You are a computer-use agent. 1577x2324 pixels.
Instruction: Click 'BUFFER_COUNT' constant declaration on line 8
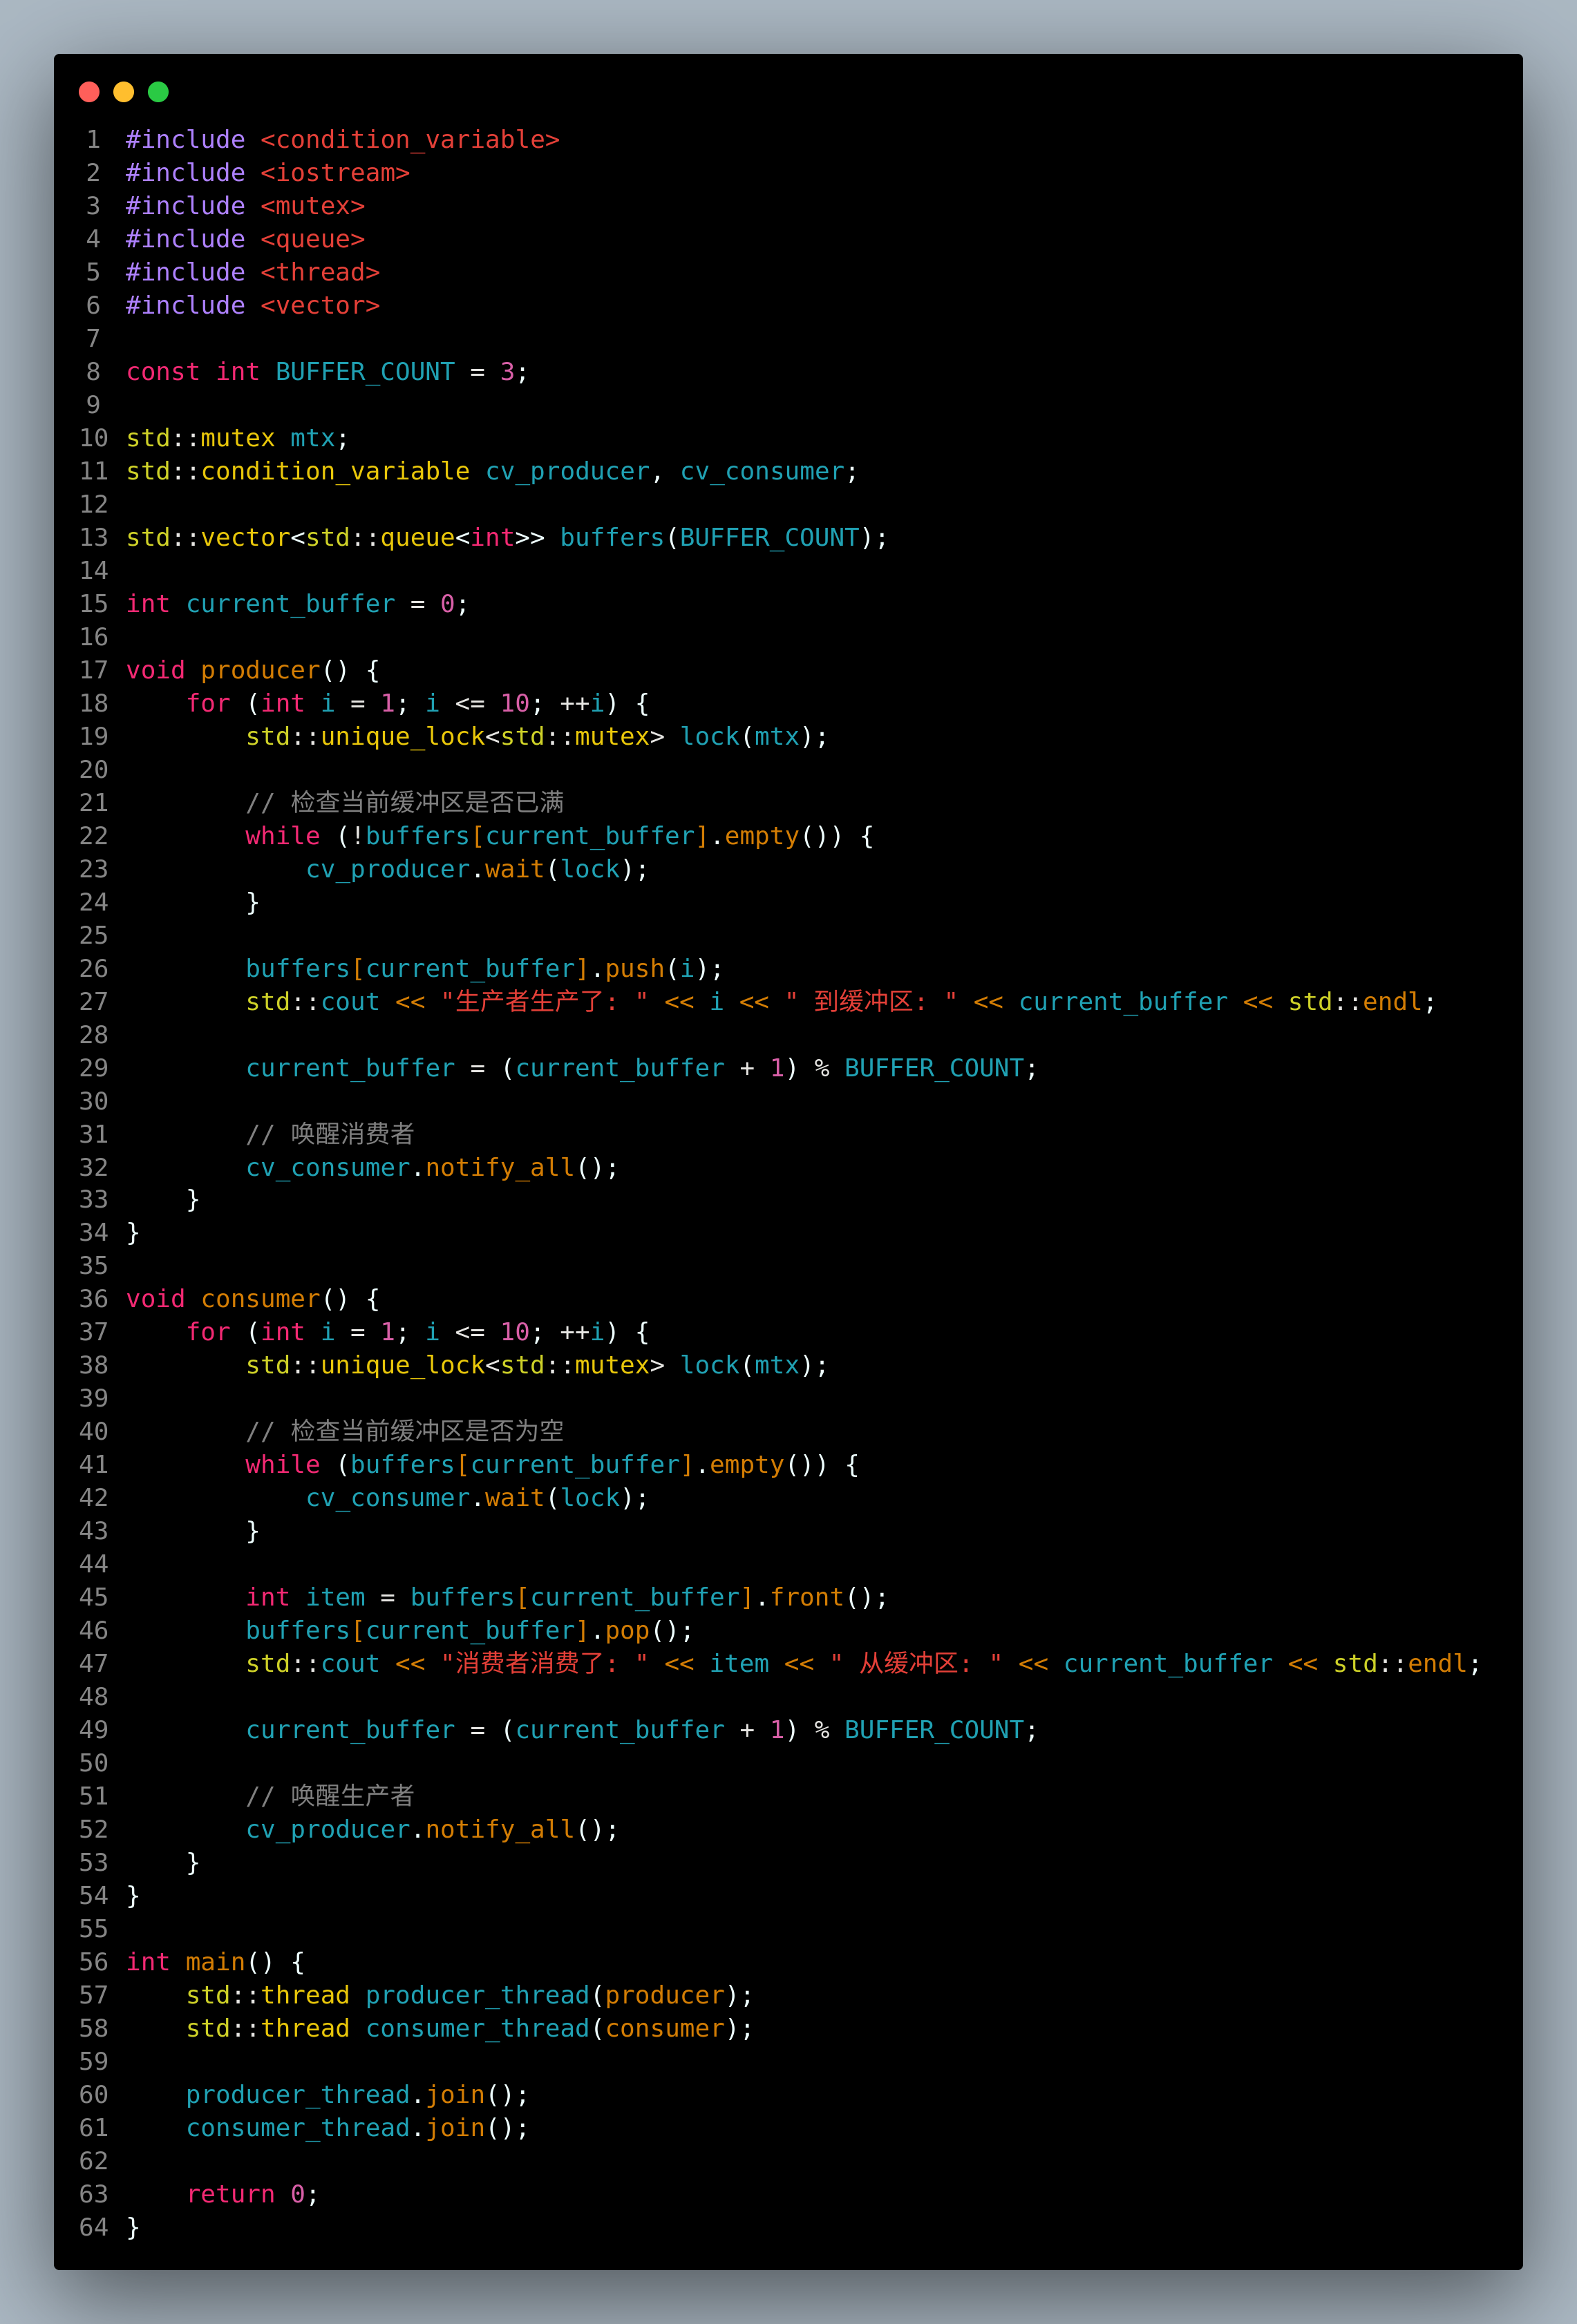click(x=365, y=372)
